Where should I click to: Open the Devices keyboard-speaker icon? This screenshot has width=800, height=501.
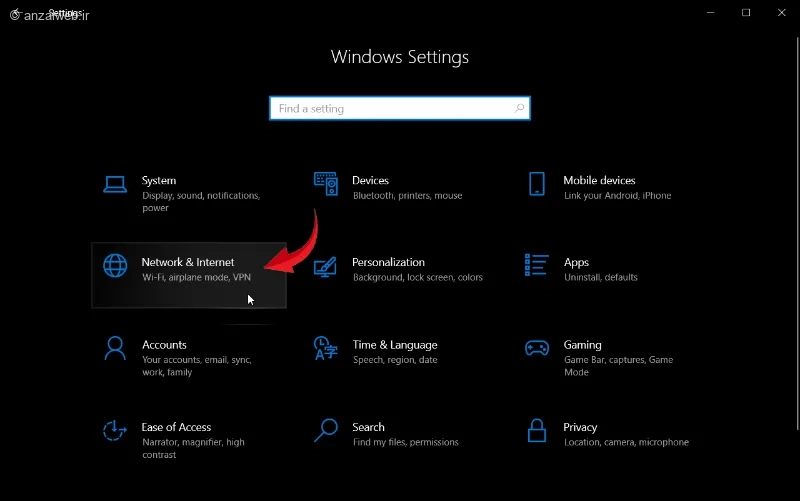pyautogui.click(x=326, y=184)
